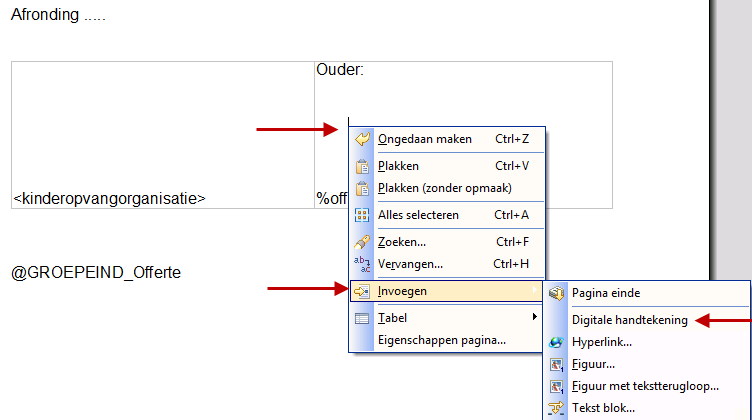Click the Ongedaan maken undo icon

[362, 139]
